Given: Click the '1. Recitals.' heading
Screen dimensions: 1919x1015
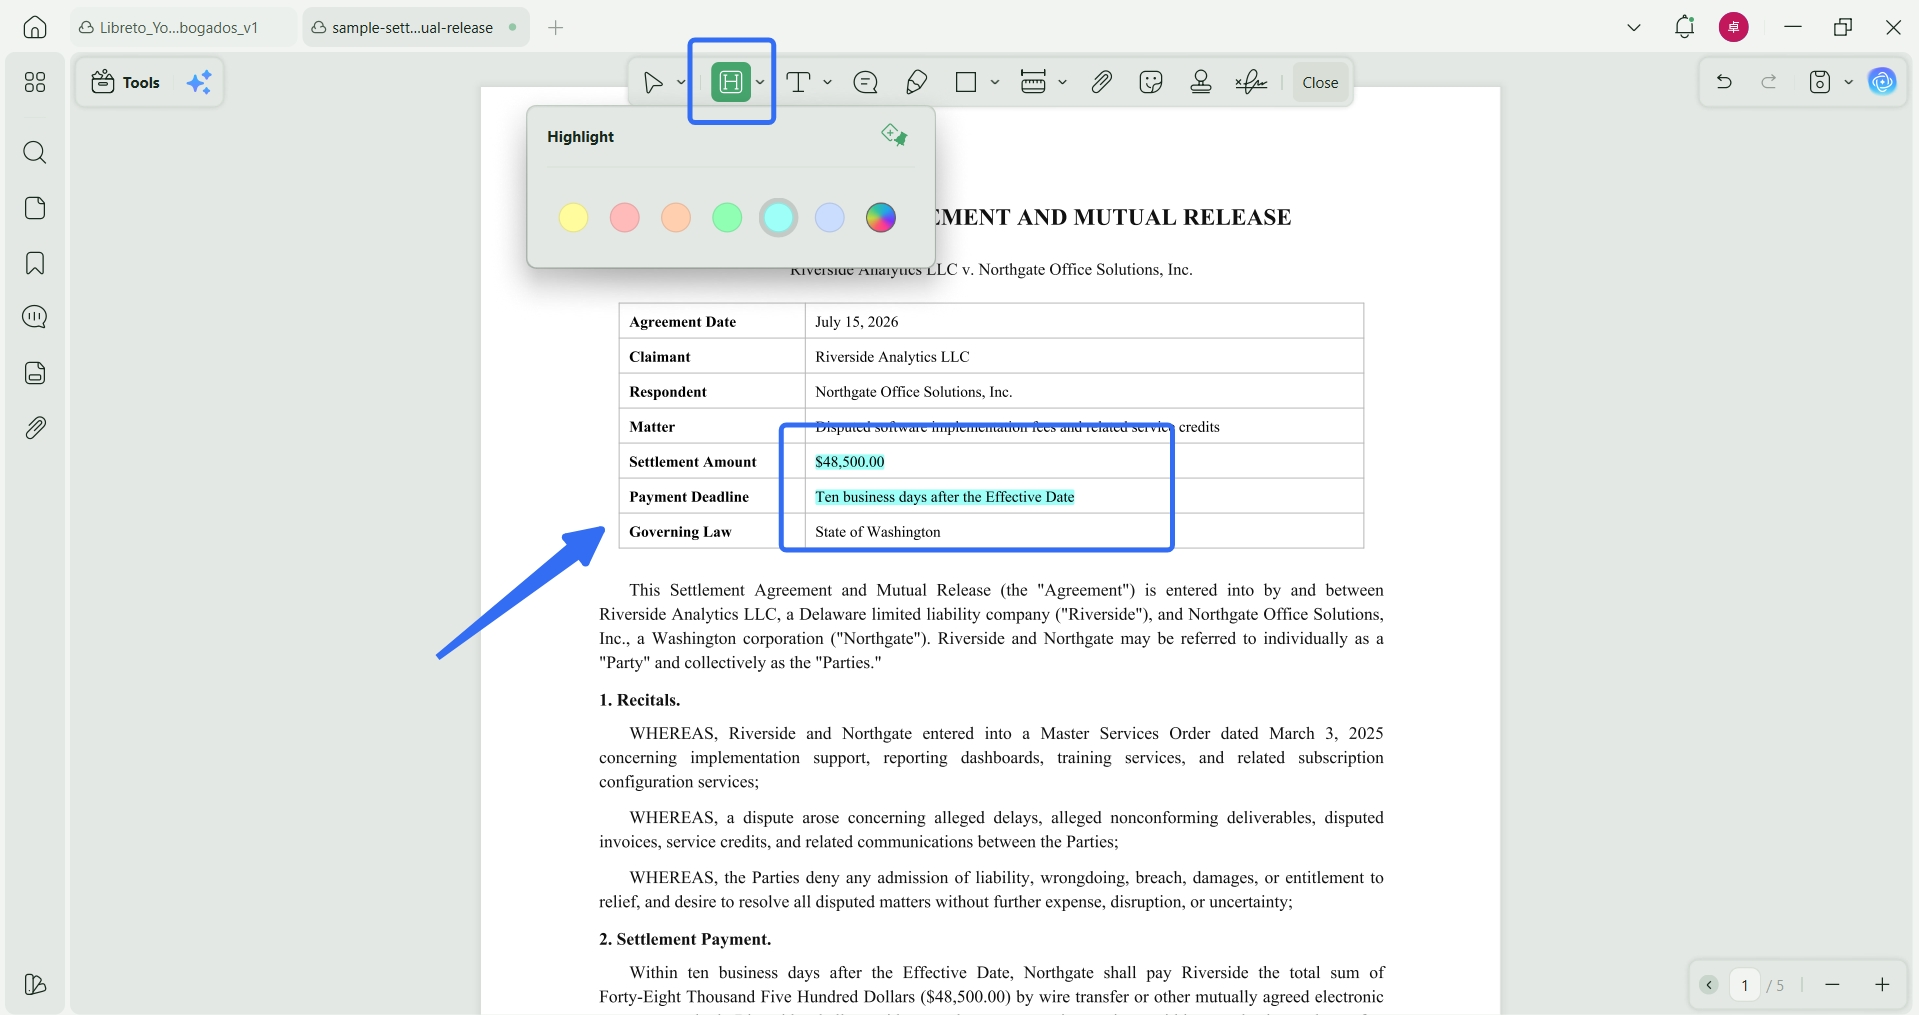Looking at the screenshot, I should (640, 700).
